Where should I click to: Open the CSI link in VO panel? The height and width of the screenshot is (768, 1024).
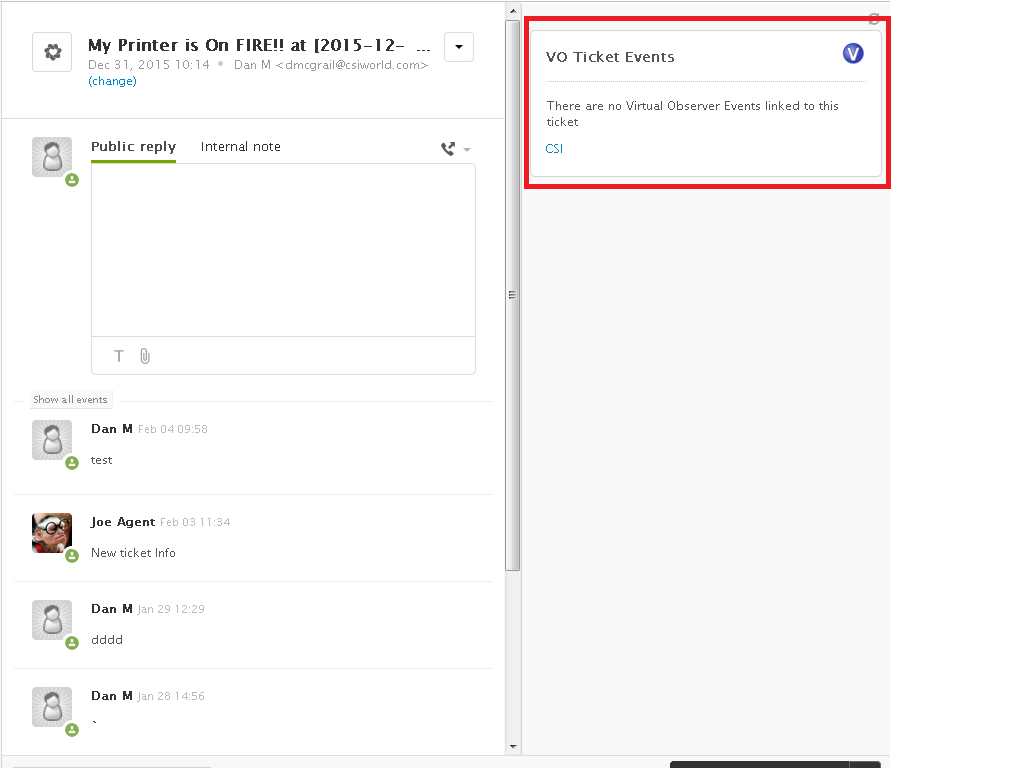[x=554, y=149]
